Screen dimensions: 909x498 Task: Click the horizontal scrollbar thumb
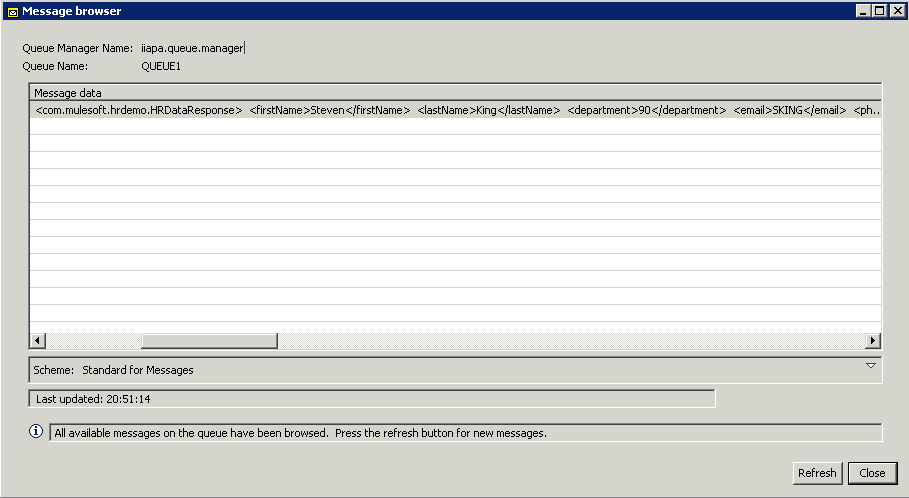click(x=209, y=340)
